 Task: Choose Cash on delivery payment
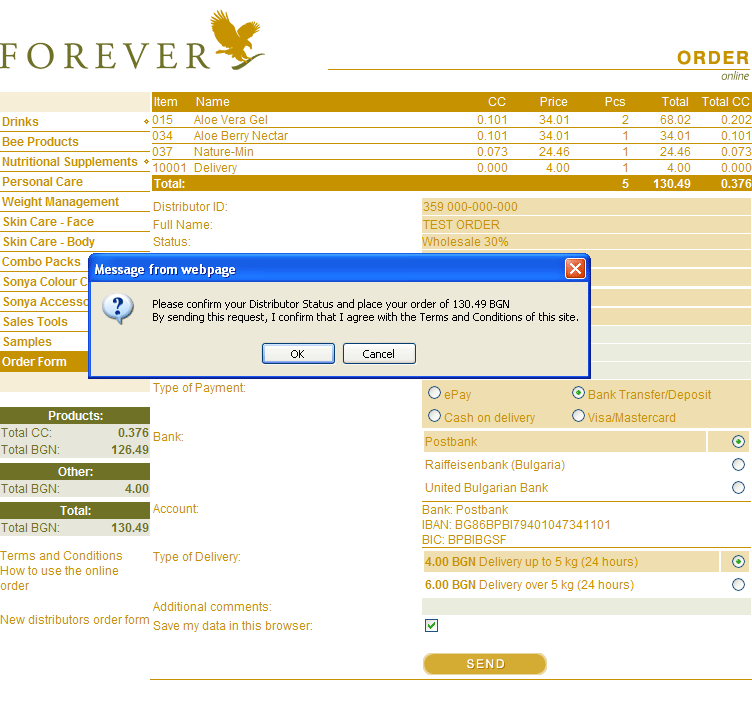point(435,416)
